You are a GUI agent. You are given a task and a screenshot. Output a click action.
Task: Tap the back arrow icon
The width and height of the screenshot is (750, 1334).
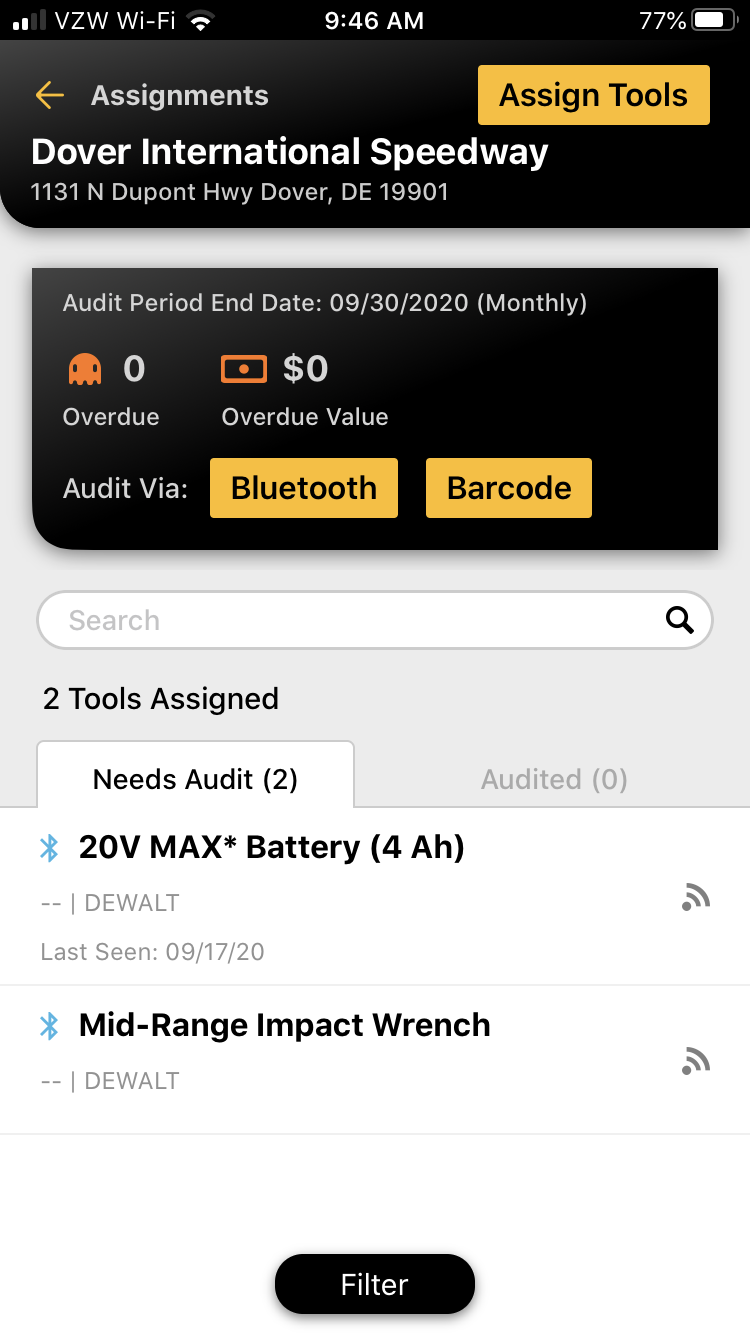click(x=49, y=95)
